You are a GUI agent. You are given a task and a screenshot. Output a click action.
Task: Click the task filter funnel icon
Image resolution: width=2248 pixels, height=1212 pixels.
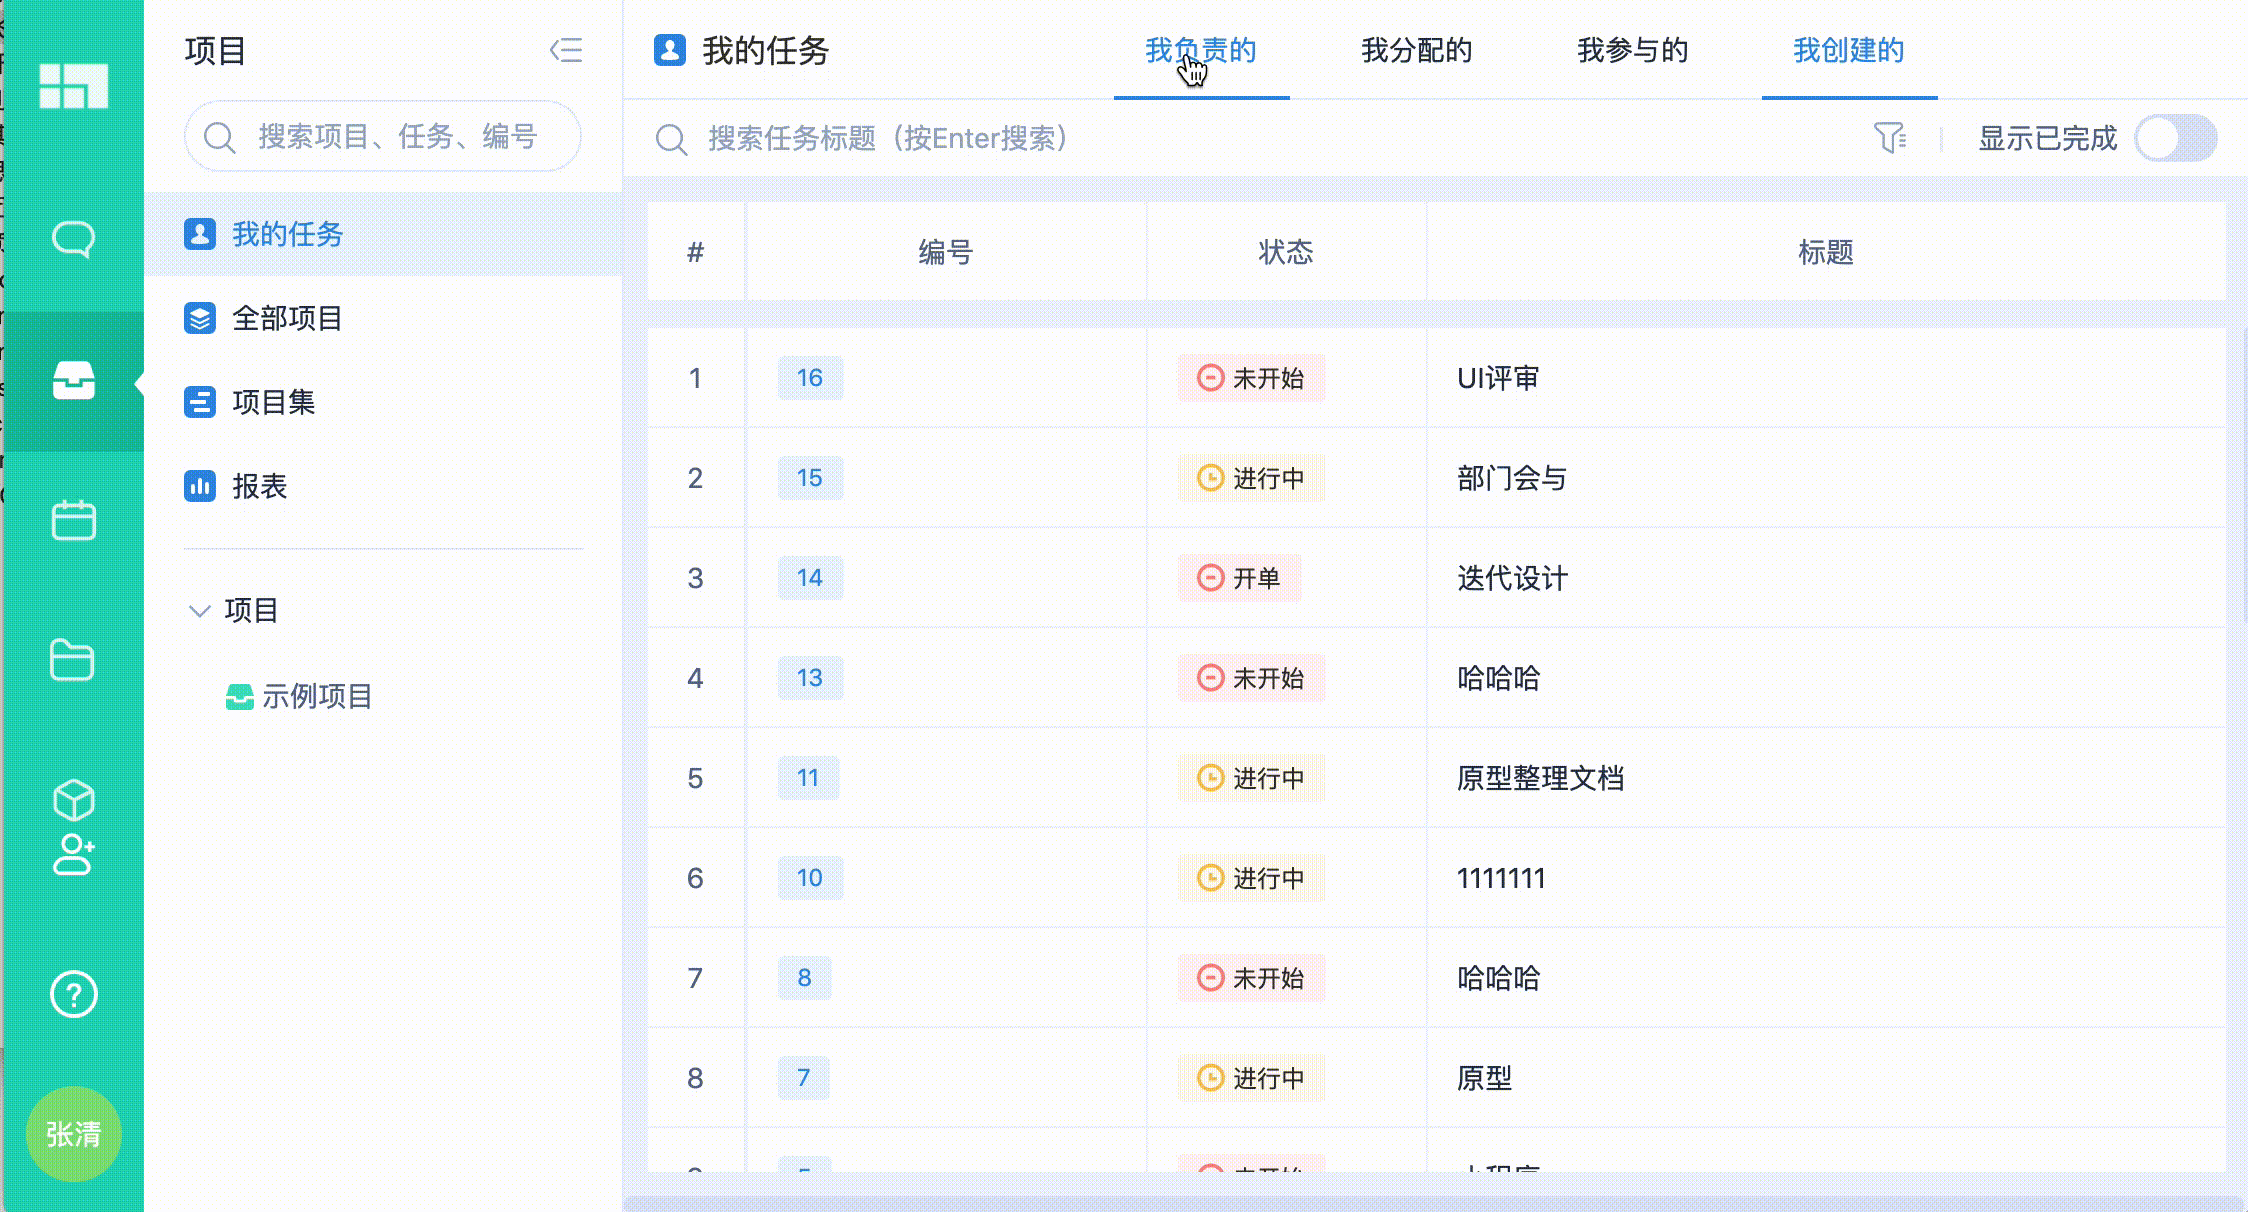click(x=1889, y=138)
